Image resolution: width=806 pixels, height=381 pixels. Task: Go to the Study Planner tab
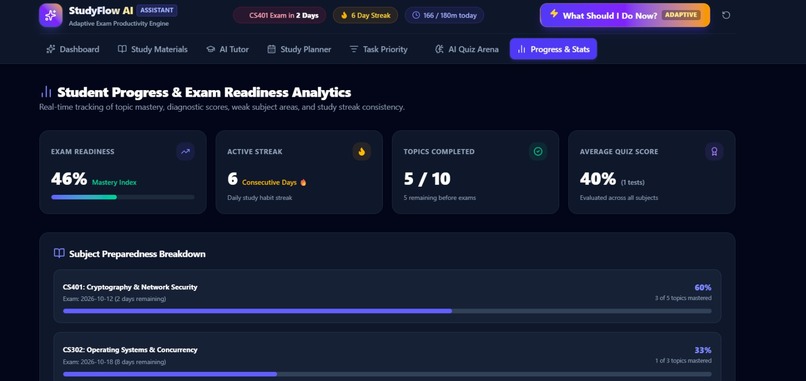[x=300, y=49]
